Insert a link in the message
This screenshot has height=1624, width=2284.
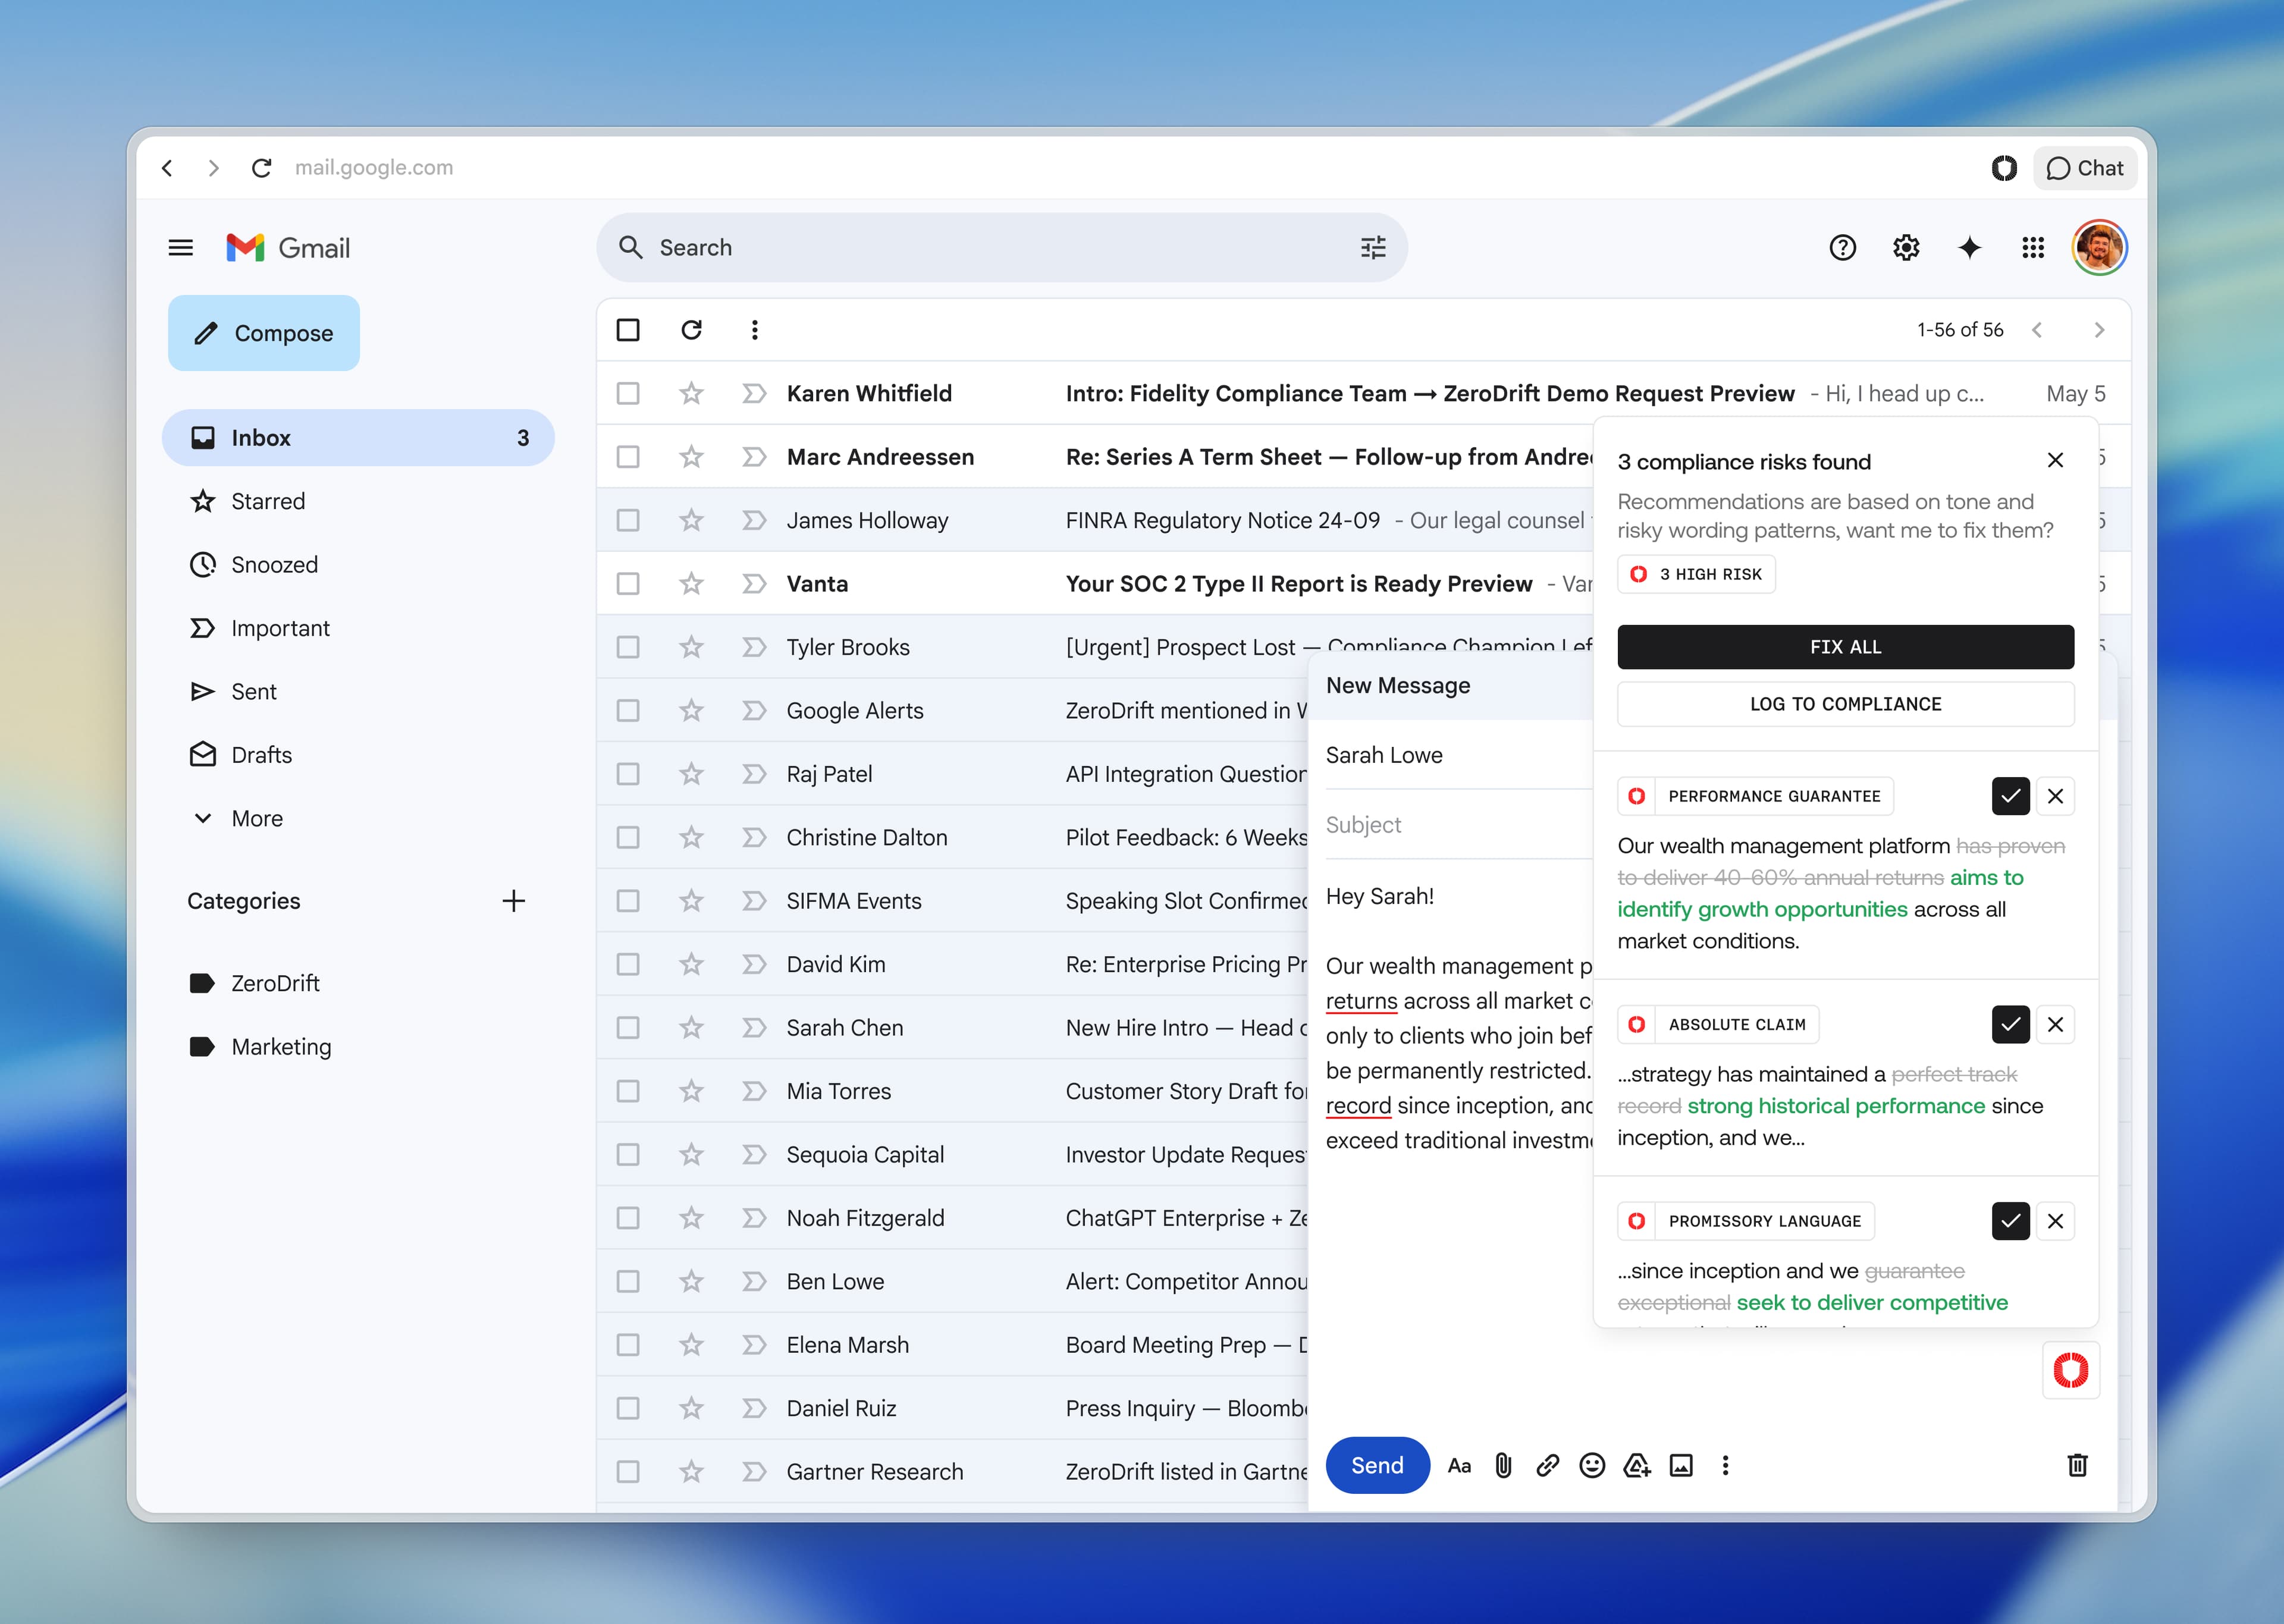coord(1547,1466)
